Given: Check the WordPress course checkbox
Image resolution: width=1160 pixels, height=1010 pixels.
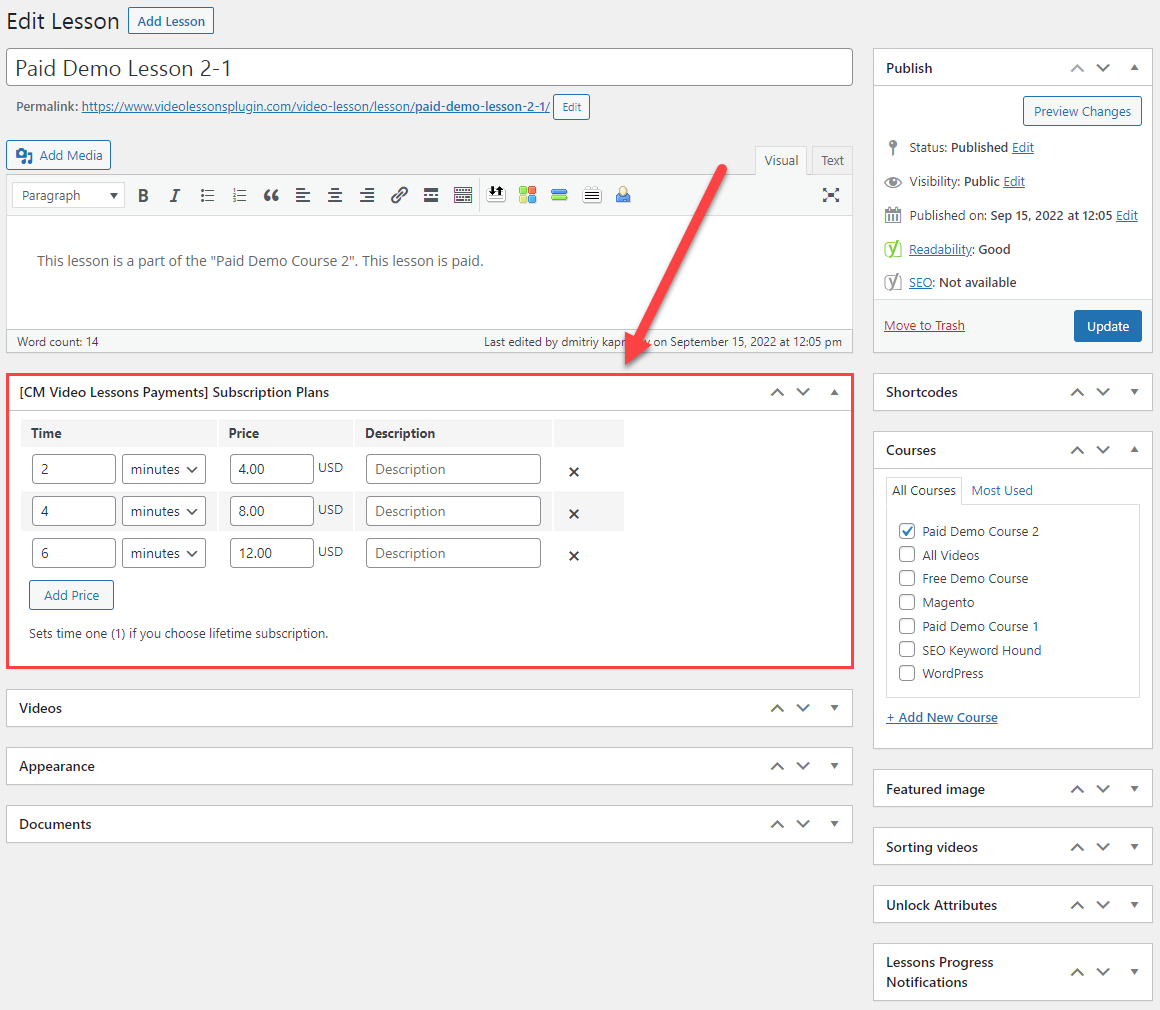Looking at the screenshot, I should coord(907,673).
